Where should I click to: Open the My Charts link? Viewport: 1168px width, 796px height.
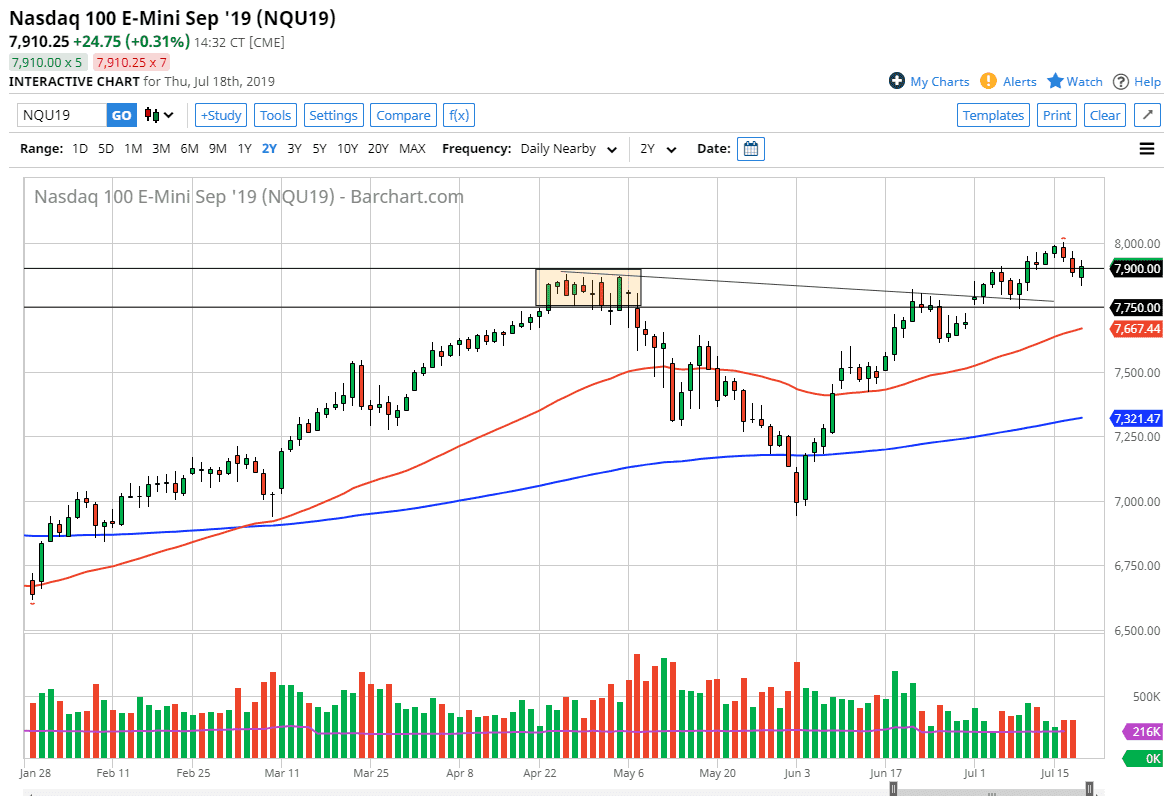[939, 82]
